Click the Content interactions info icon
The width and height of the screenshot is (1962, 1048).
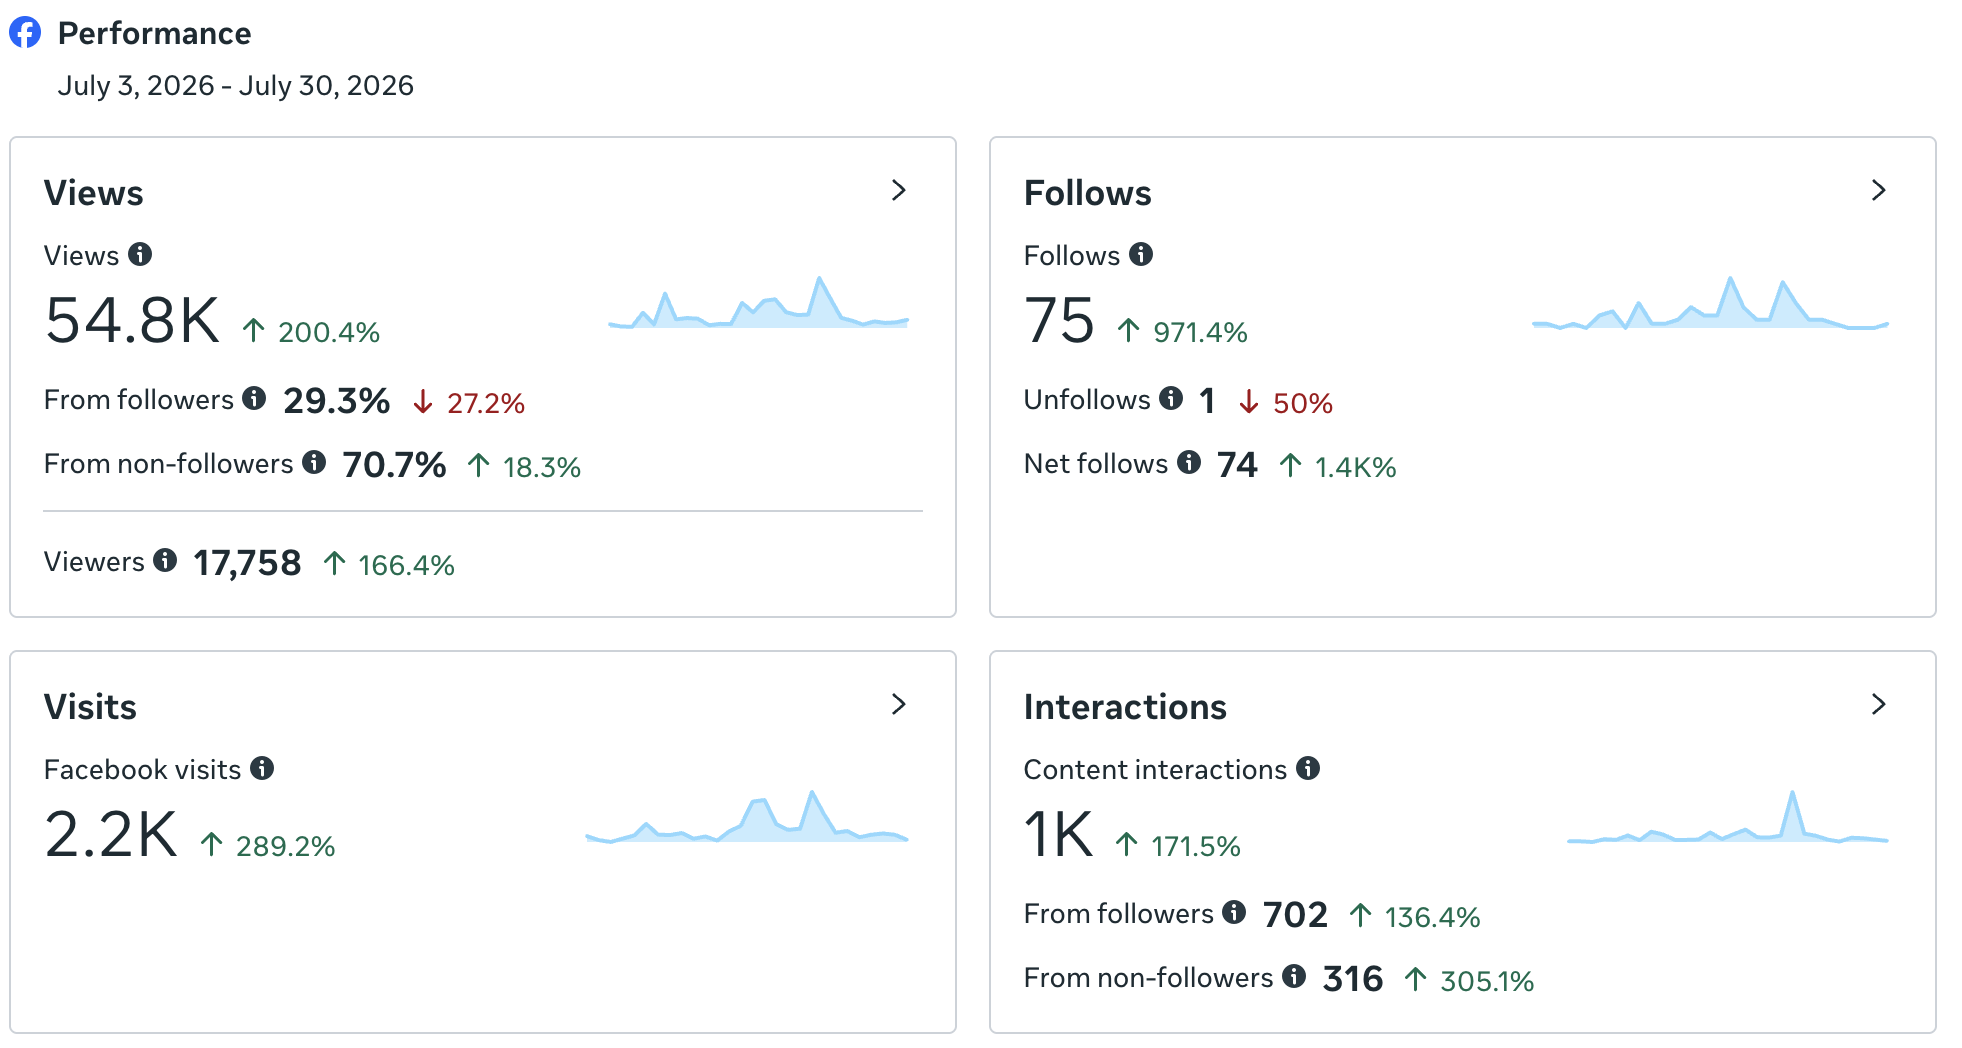coord(1308,768)
